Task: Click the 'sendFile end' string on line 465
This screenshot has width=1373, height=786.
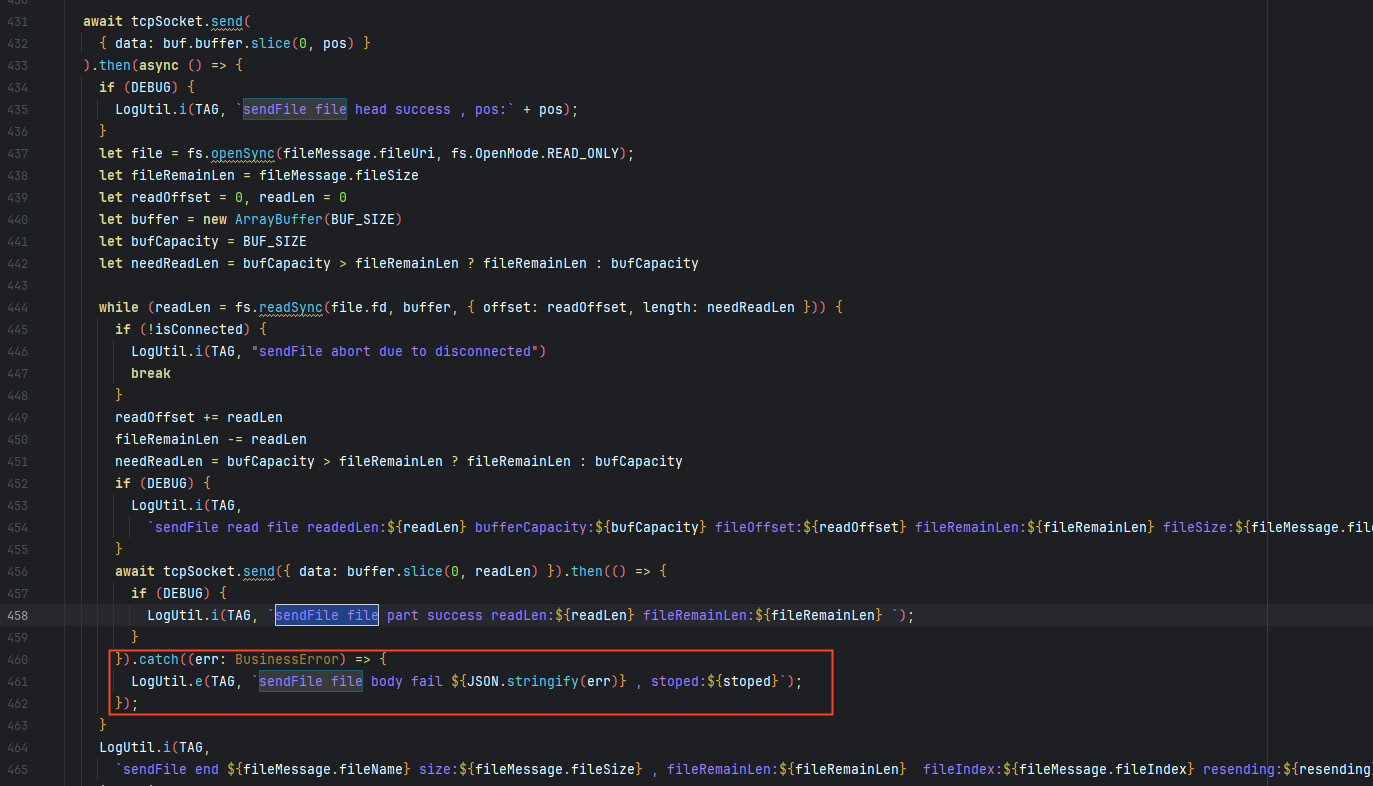Action: coord(170,770)
